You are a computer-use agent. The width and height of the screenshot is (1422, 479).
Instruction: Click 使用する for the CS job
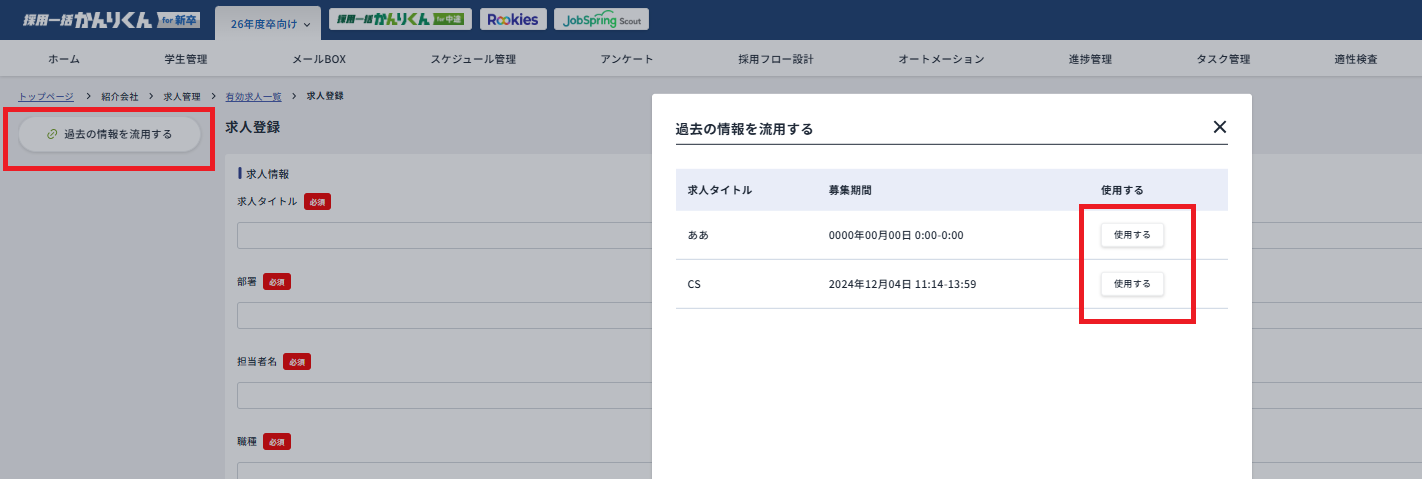(1132, 284)
